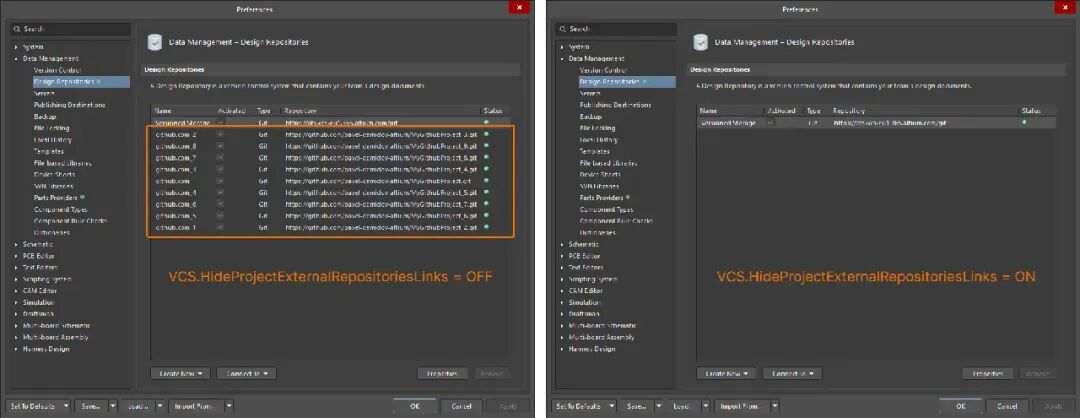Open Device Sheets in the left window
This screenshot has width=1080, height=418.
coord(54,174)
